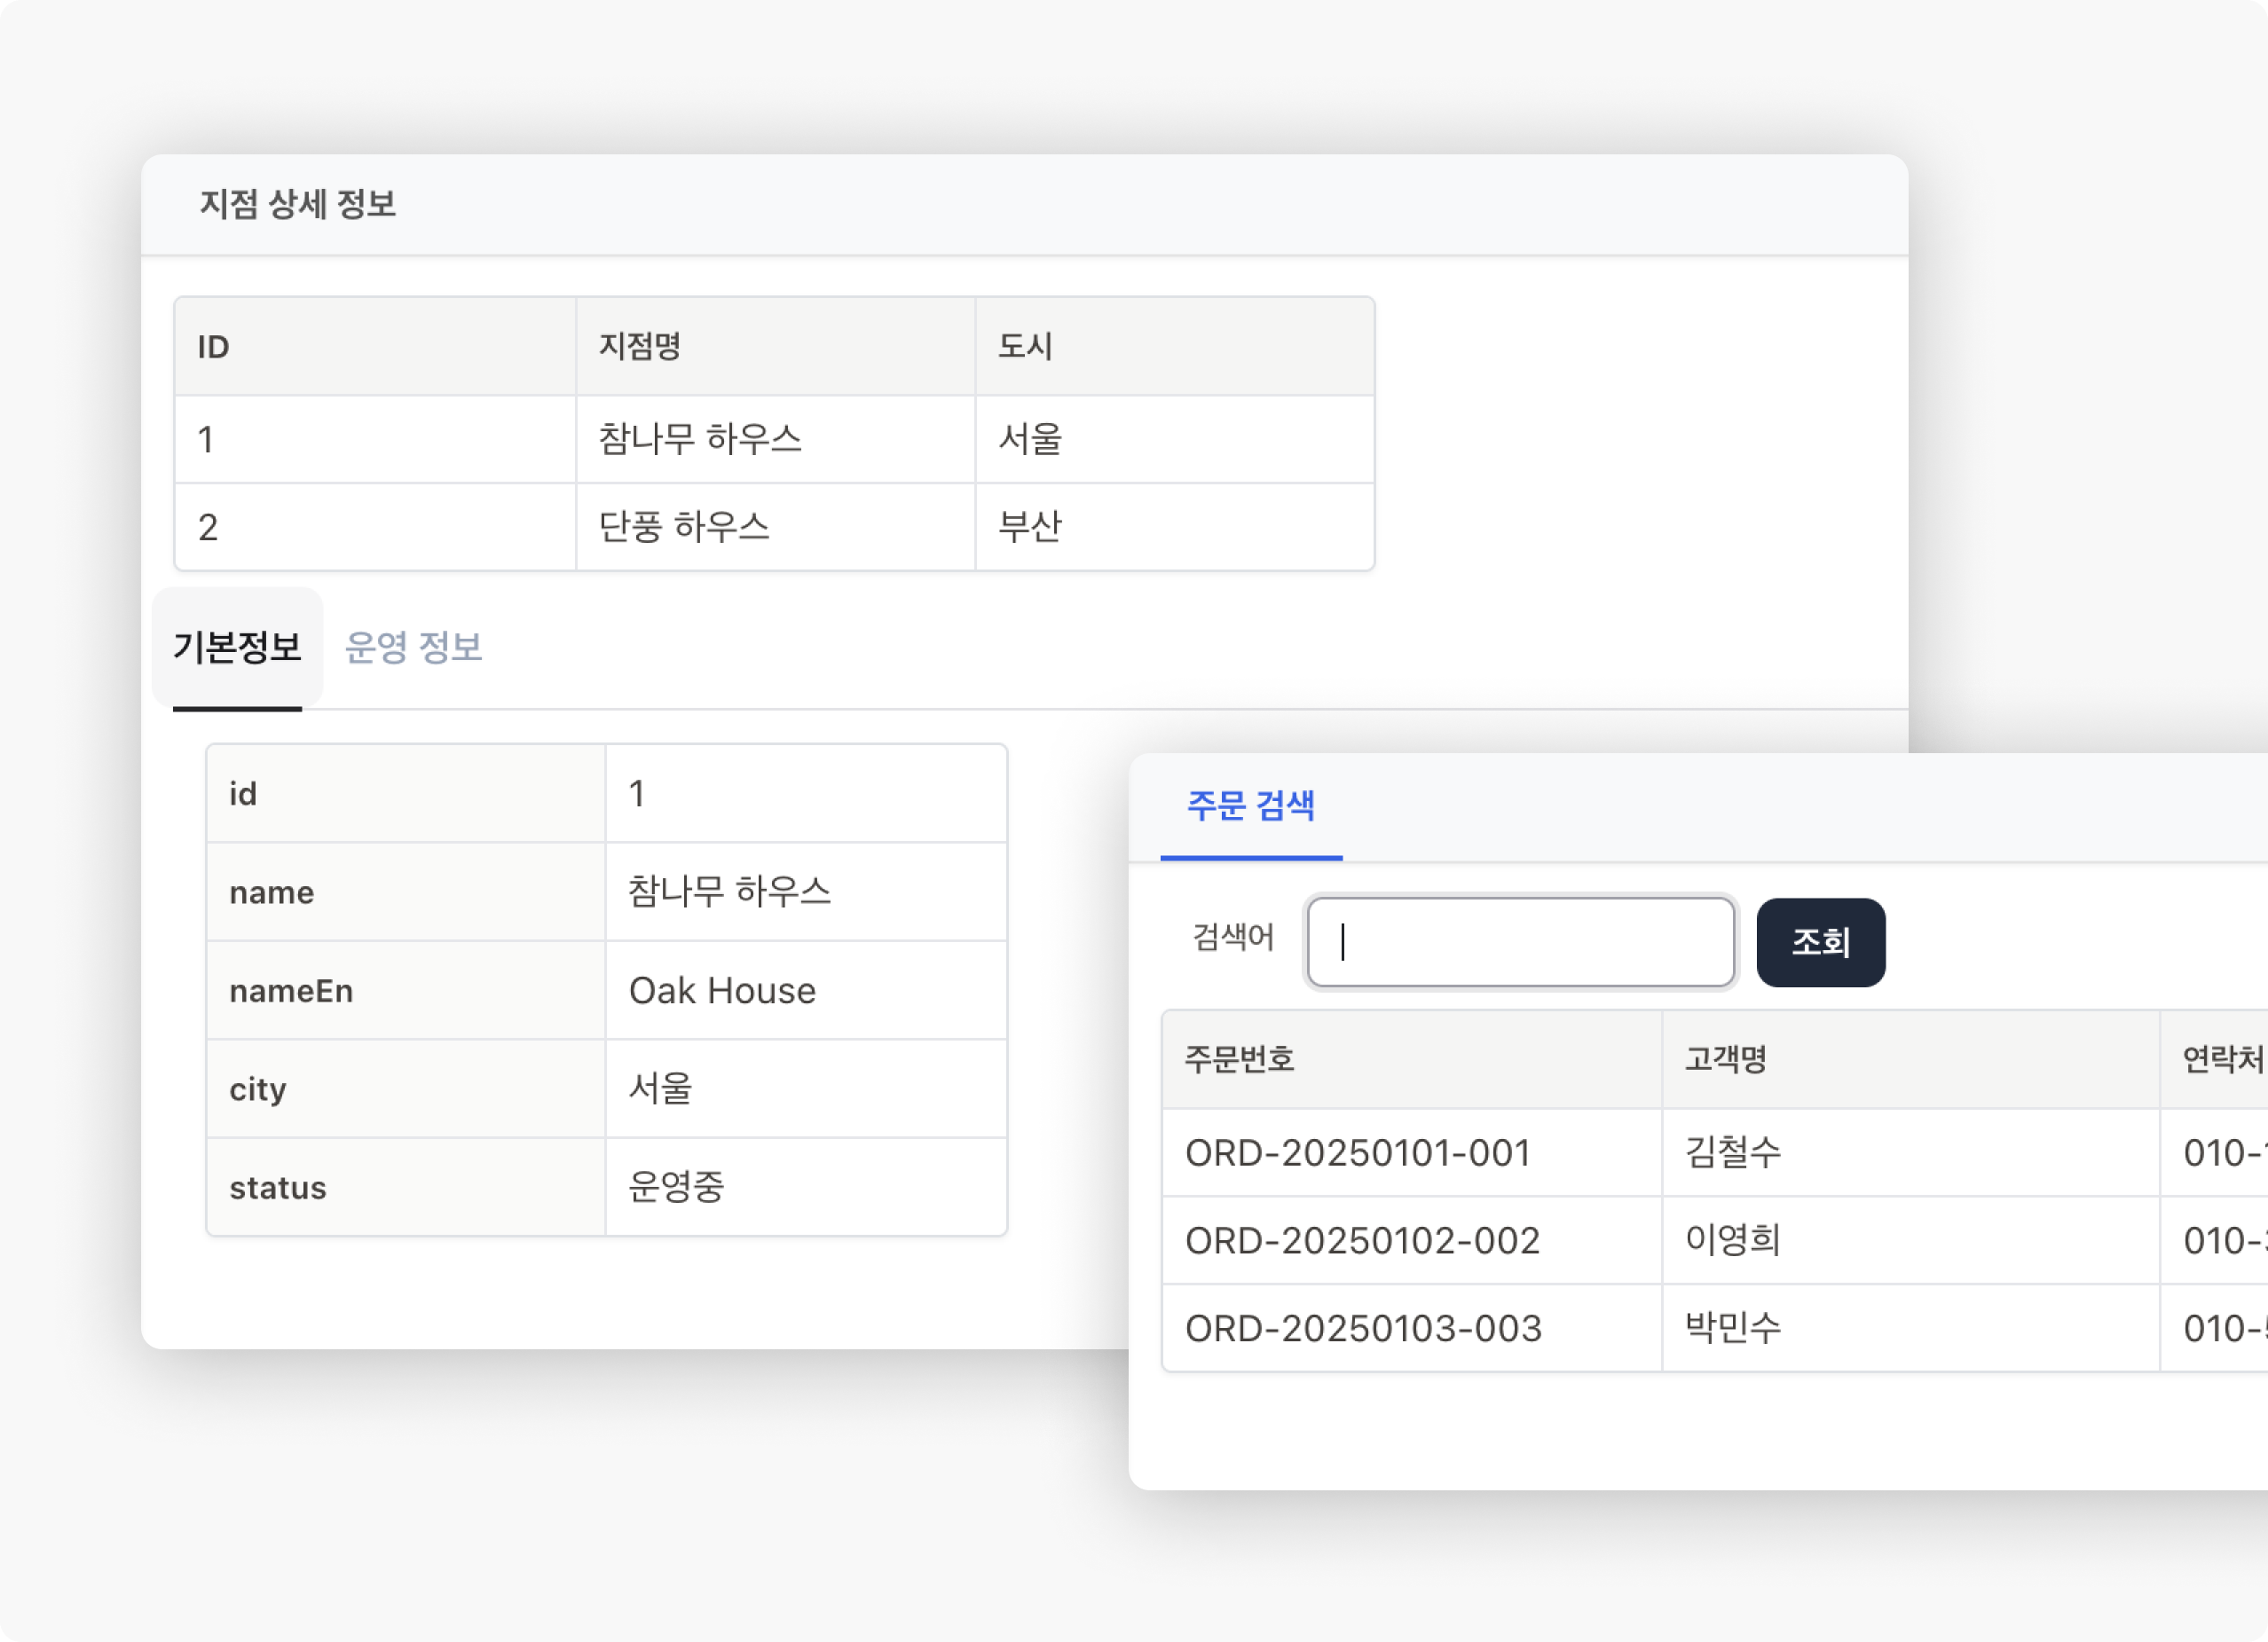The height and width of the screenshot is (1642, 2268).
Task: Select row with 참나무 하우스 branch
Action: (x=700, y=439)
